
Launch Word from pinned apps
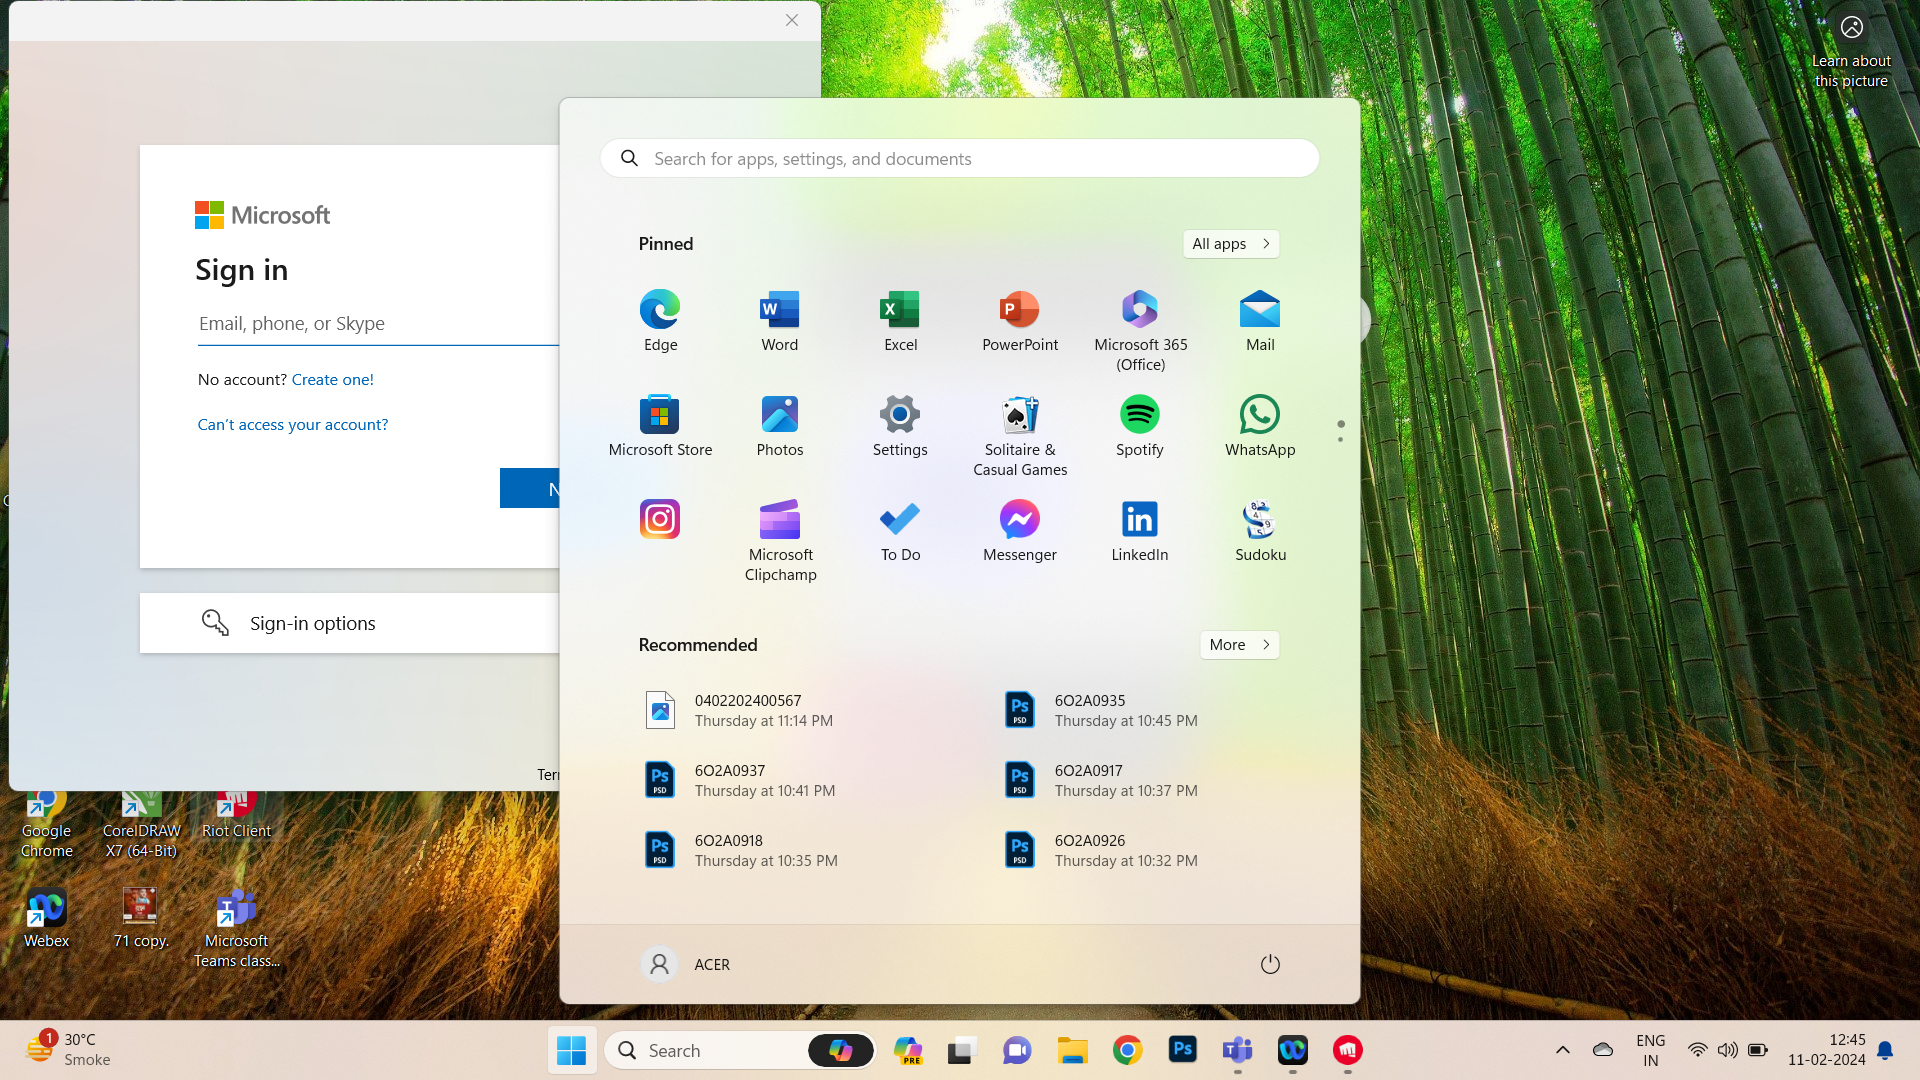coord(780,320)
